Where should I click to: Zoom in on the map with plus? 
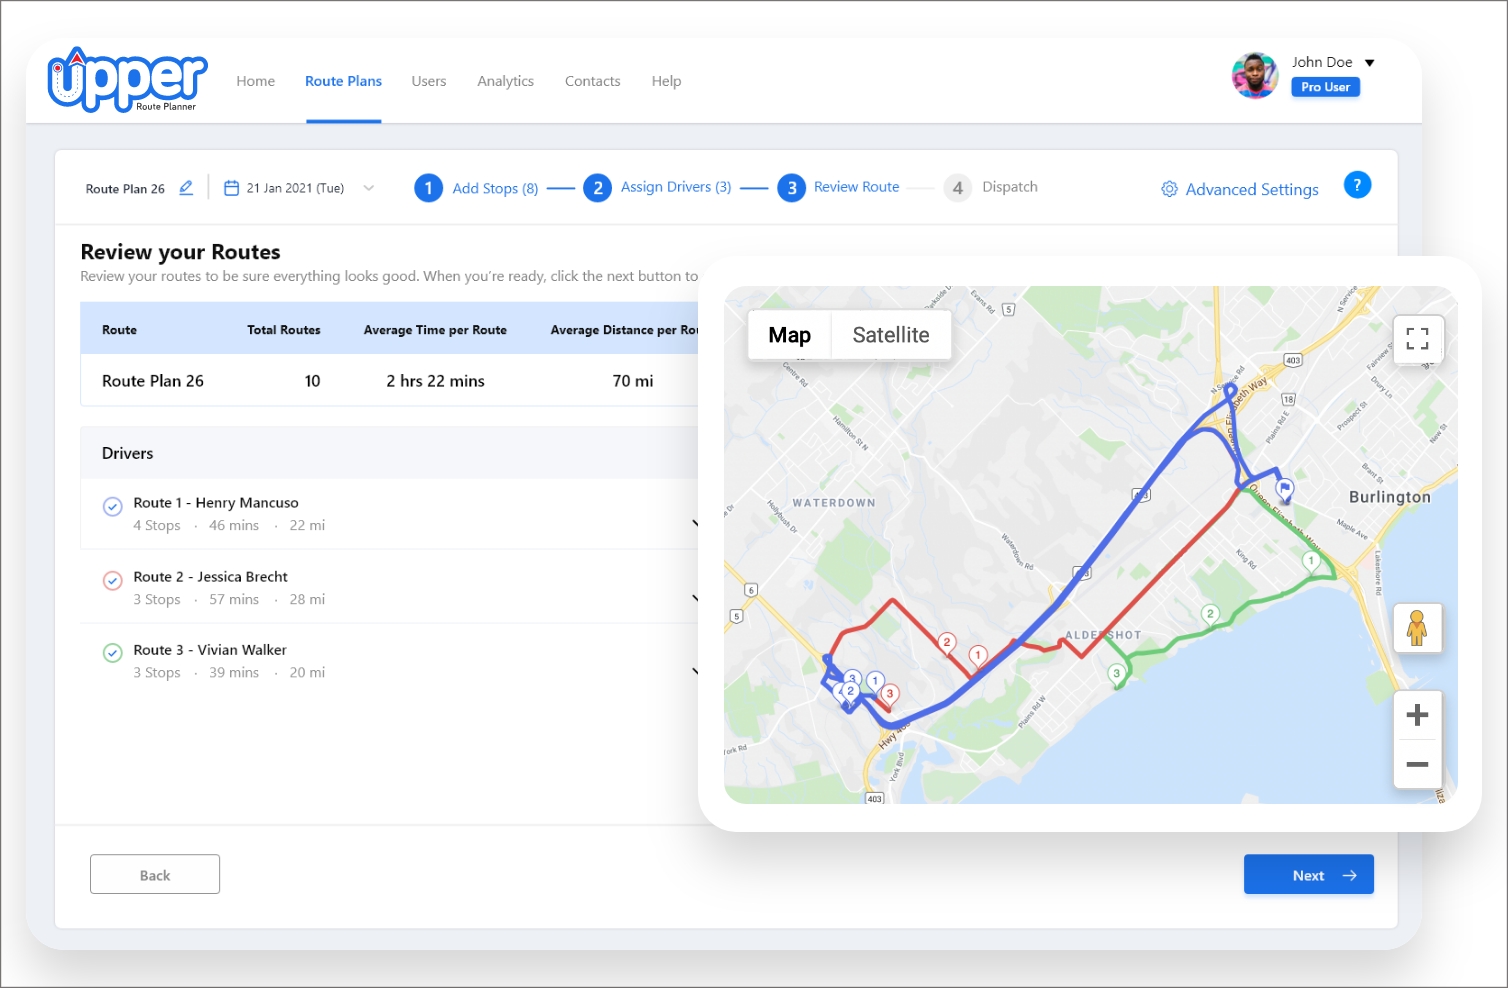[1417, 715]
